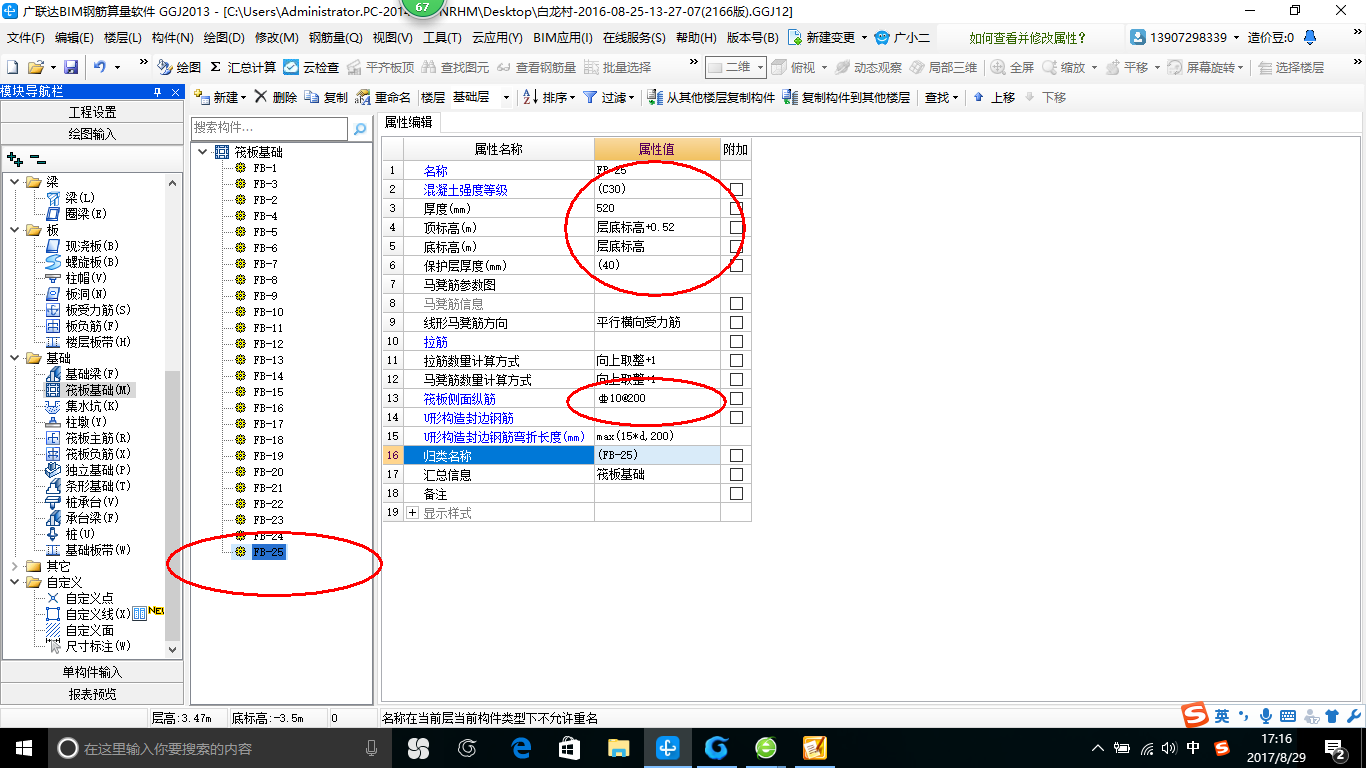The height and width of the screenshot is (768, 1366).
Task: Toggle checkbox for 马凳筋信息 row
Action: click(736, 304)
